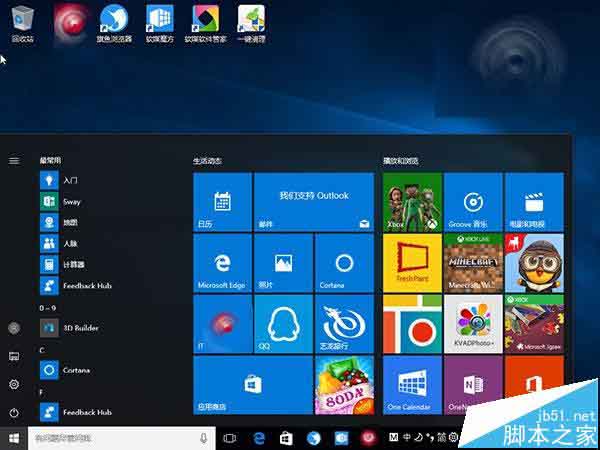600x450 pixels.
Task: Launch the 软媒魔方 desktop shortcut
Action: pos(160,24)
